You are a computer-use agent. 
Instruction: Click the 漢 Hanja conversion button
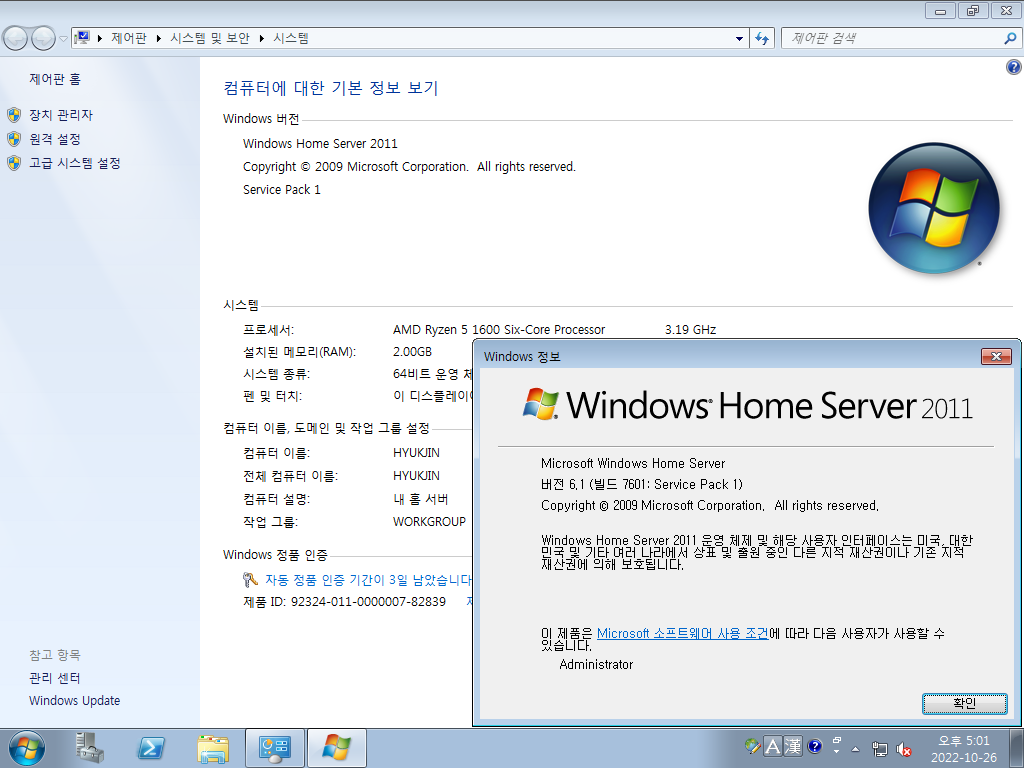793,746
